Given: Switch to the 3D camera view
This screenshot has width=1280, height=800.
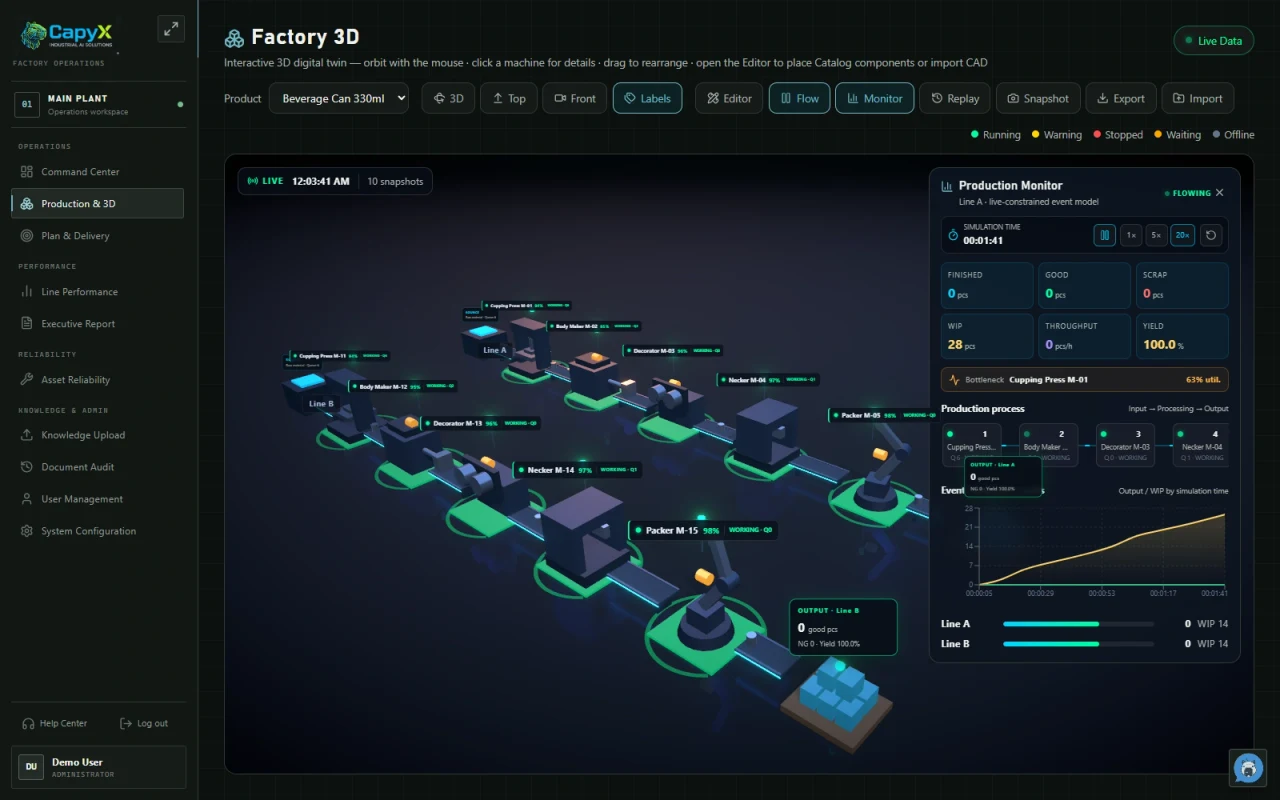Looking at the screenshot, I should pyautogui.click(x=448, y=98).
